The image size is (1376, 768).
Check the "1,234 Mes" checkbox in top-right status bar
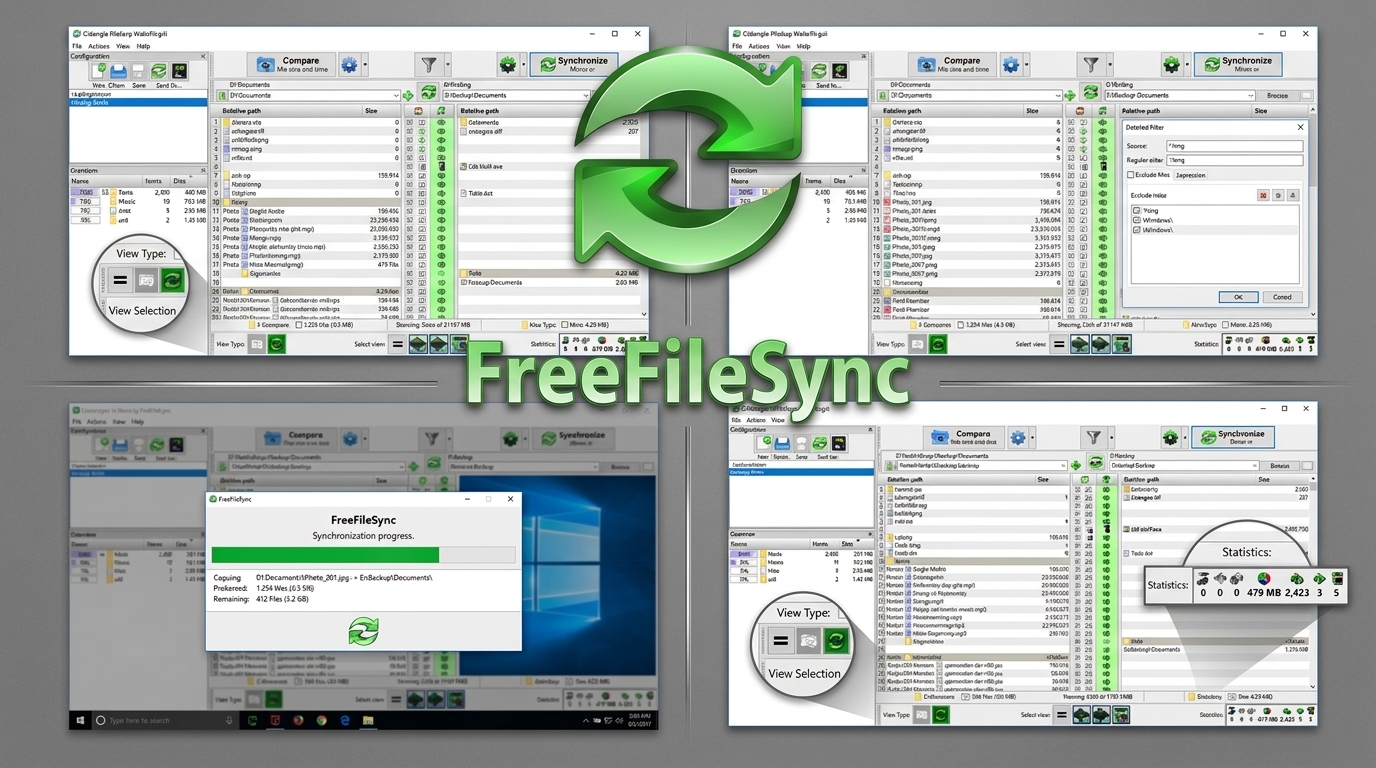point(962,325)
